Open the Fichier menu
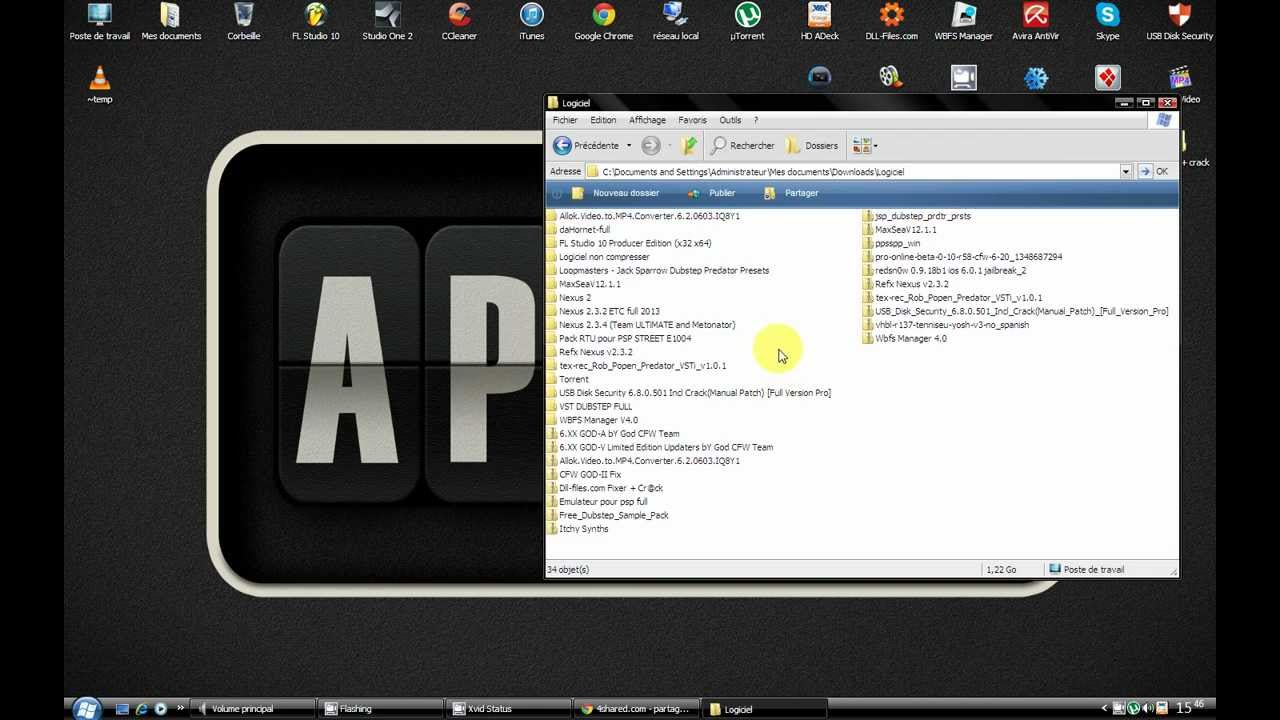1280x720 pixels. click(565, 120)
